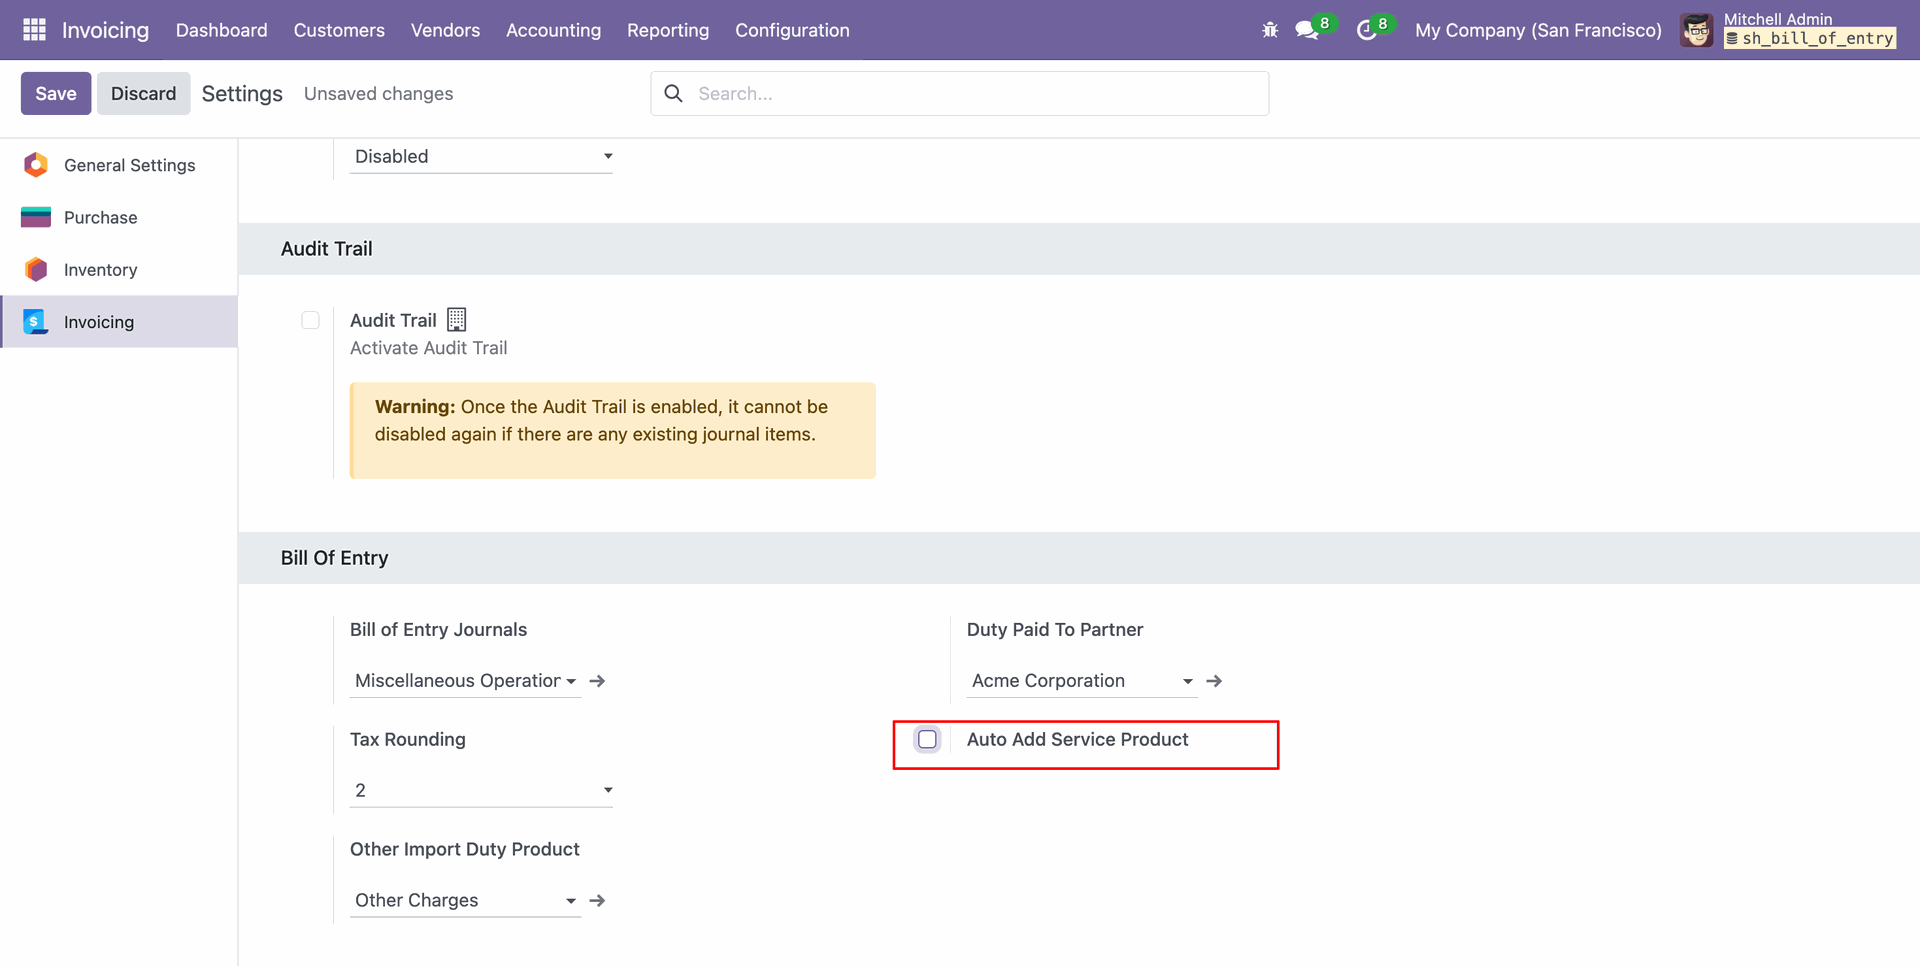Expand the Tax Rounding dropdown

click(x=481, y=791)
